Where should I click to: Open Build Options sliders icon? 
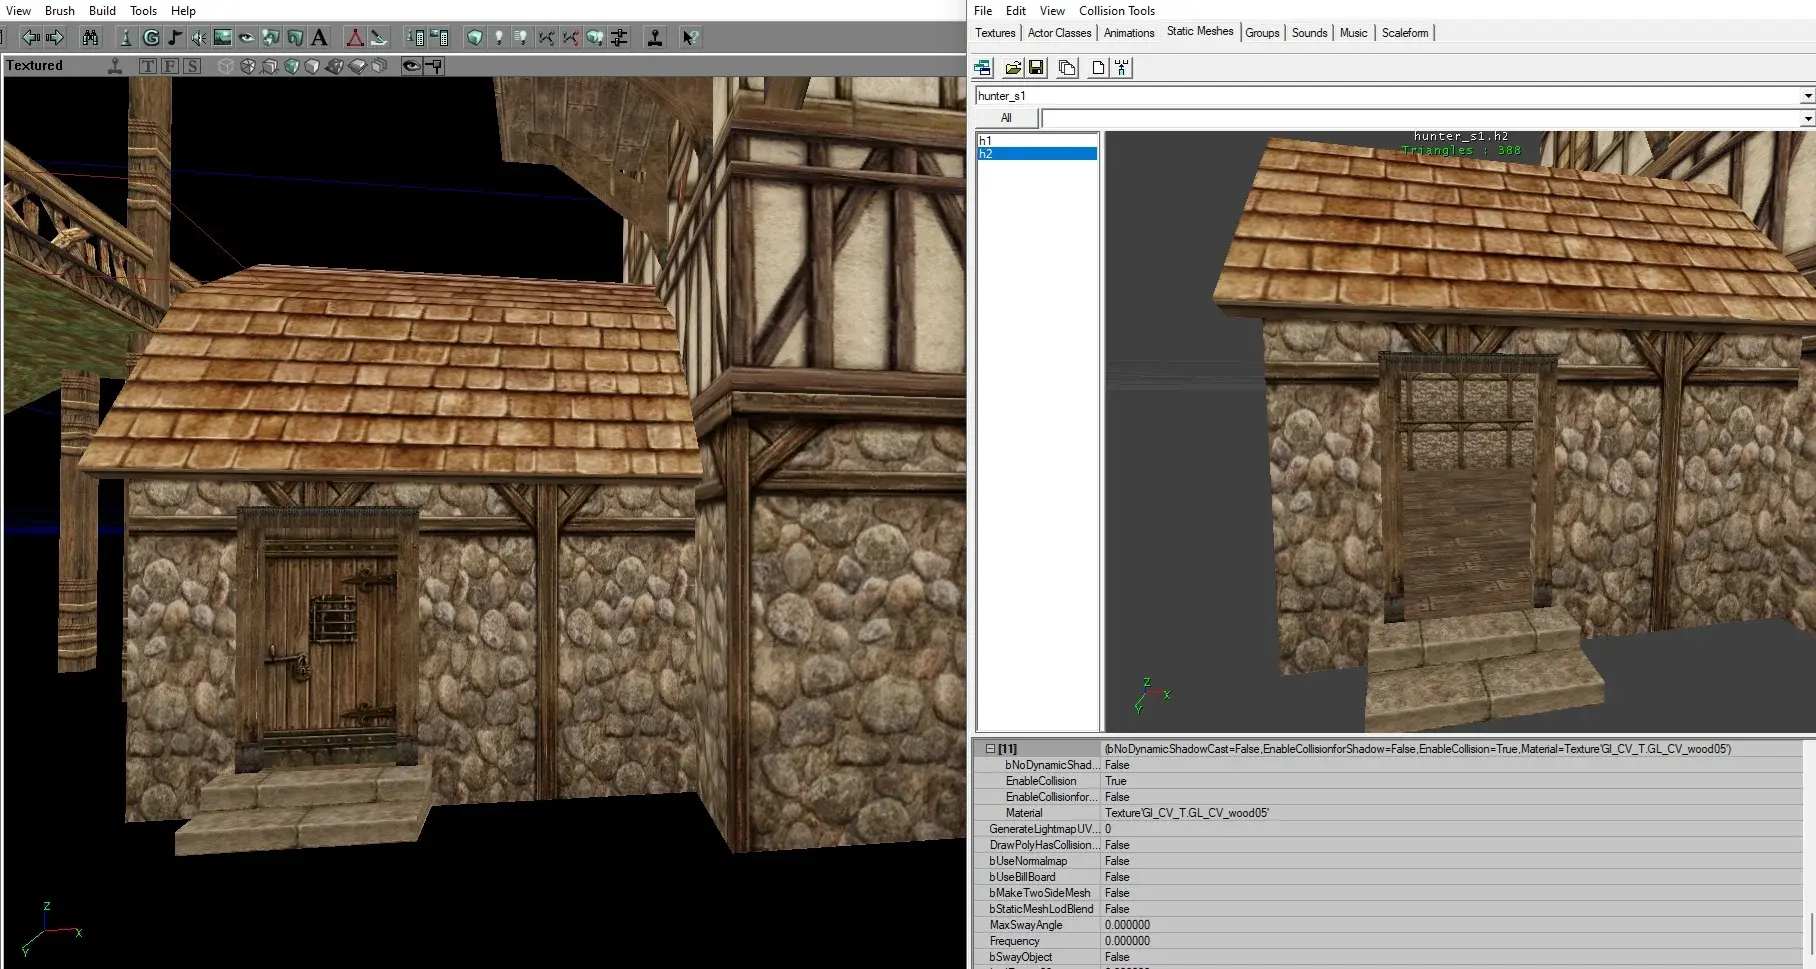point(619,38)
